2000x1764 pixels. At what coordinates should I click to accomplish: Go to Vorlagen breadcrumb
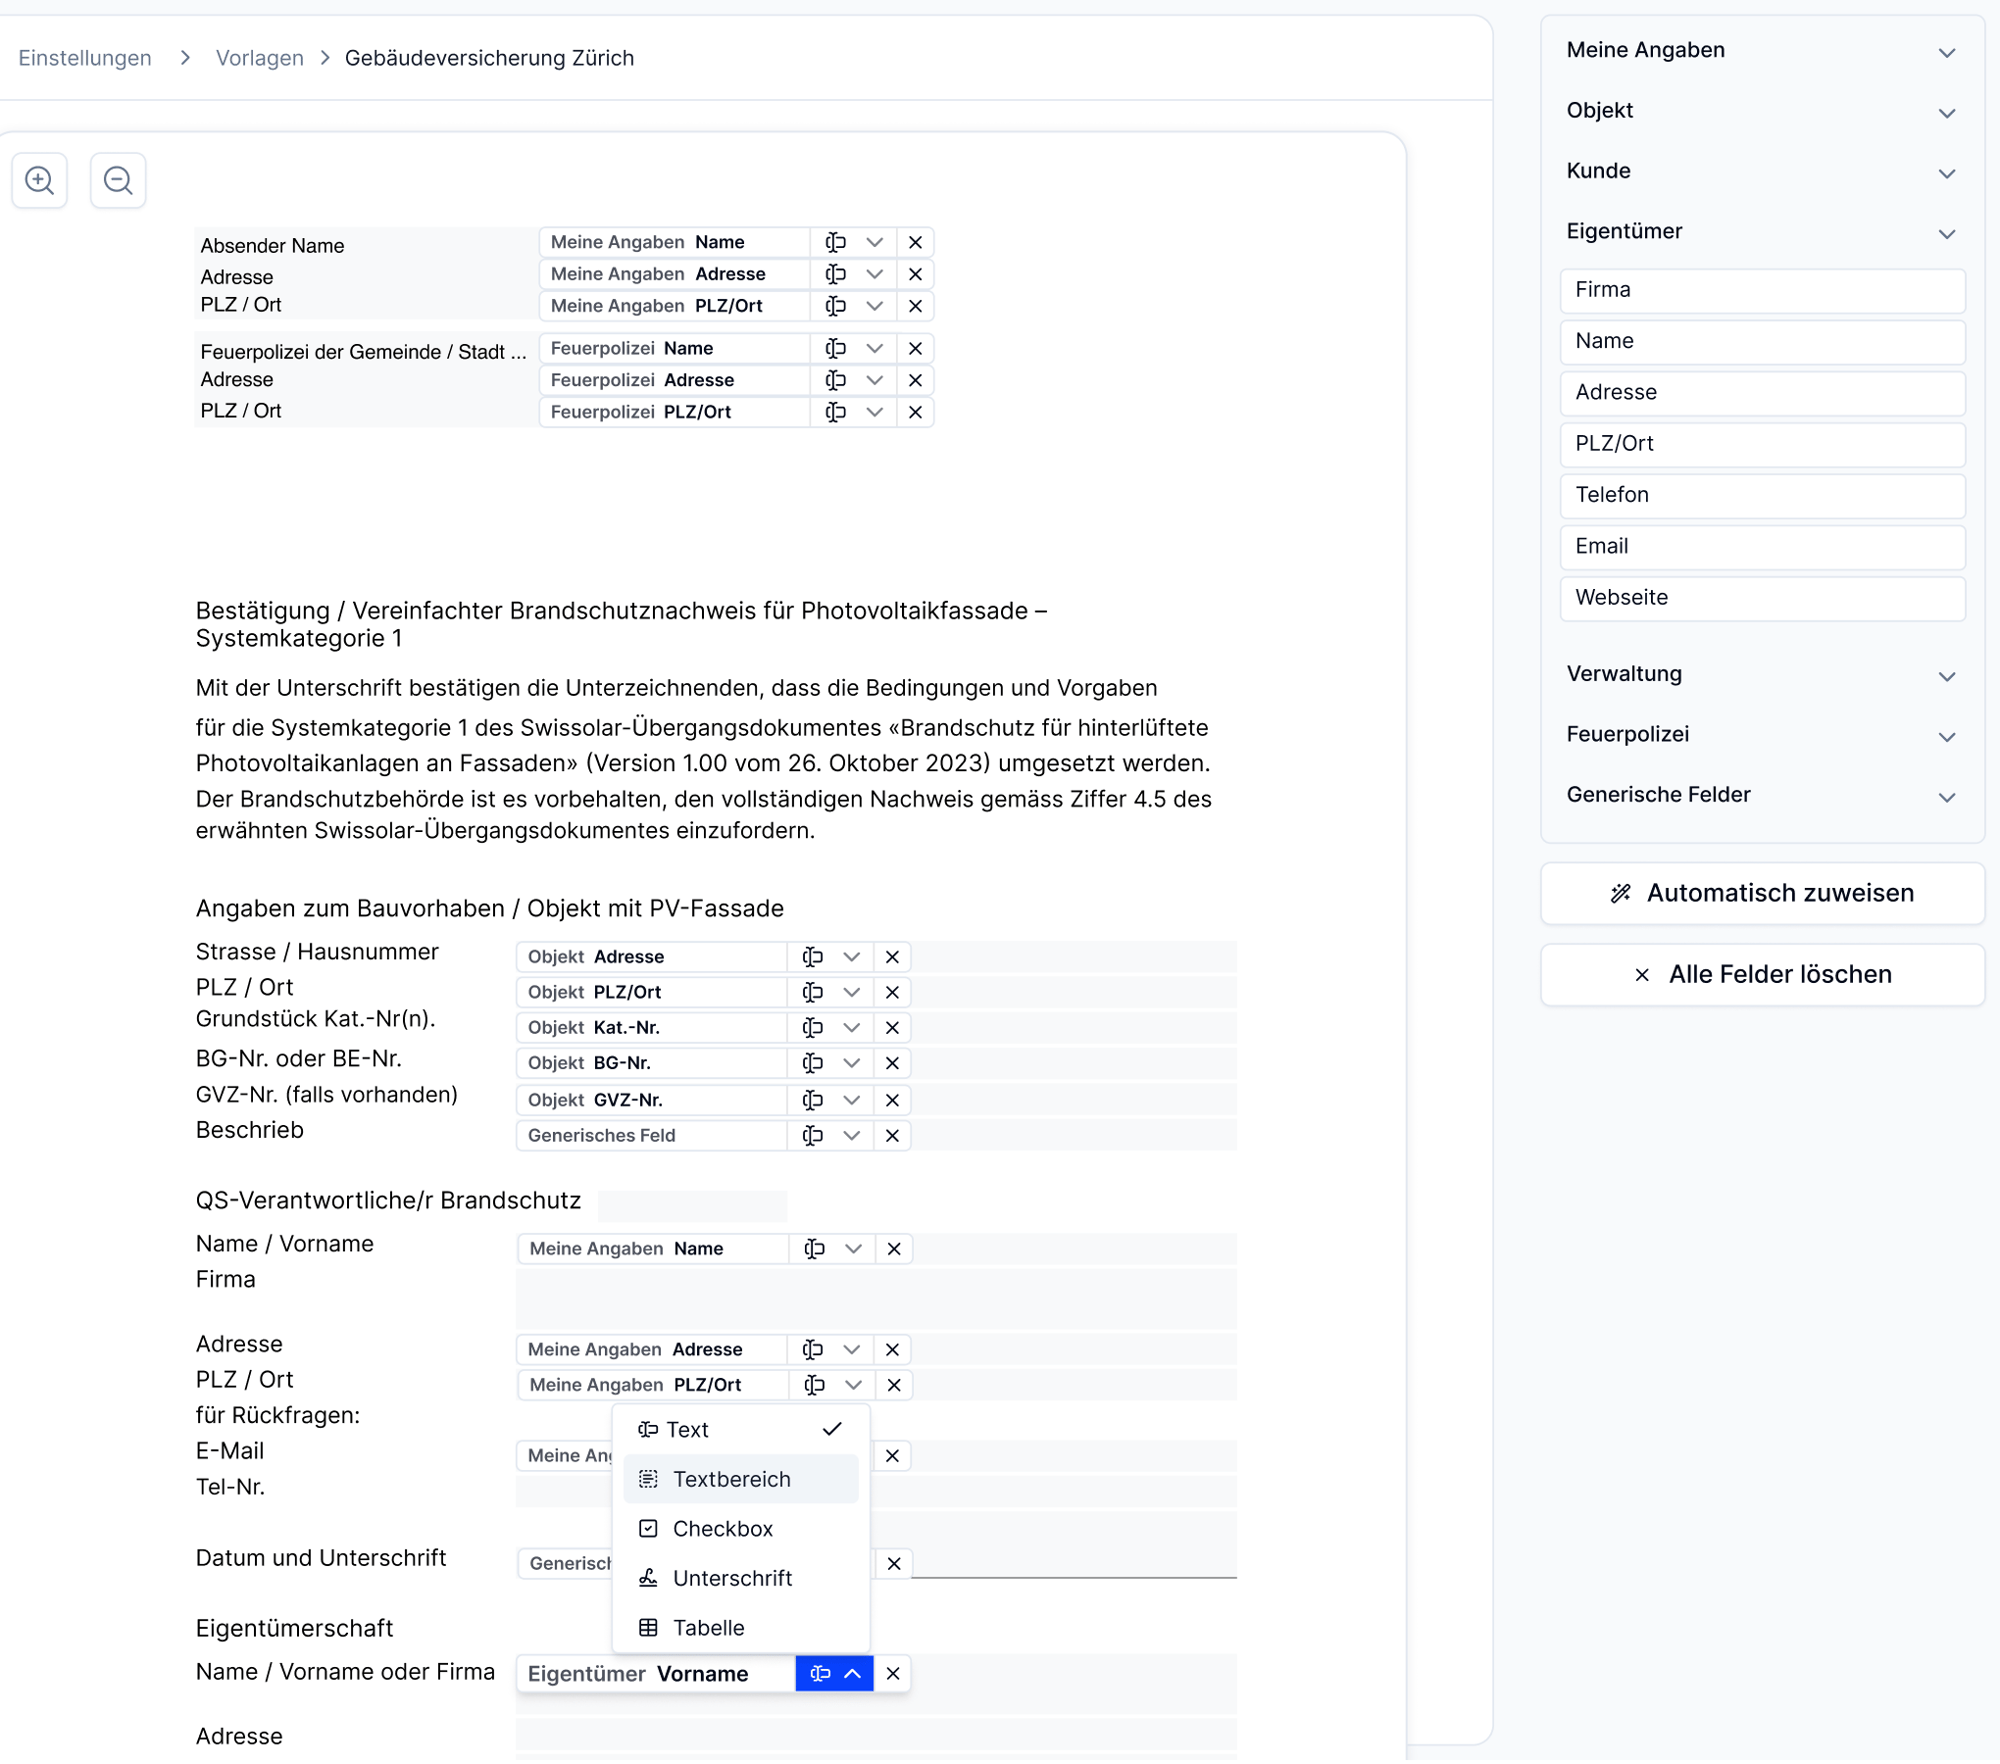[260, 58]
